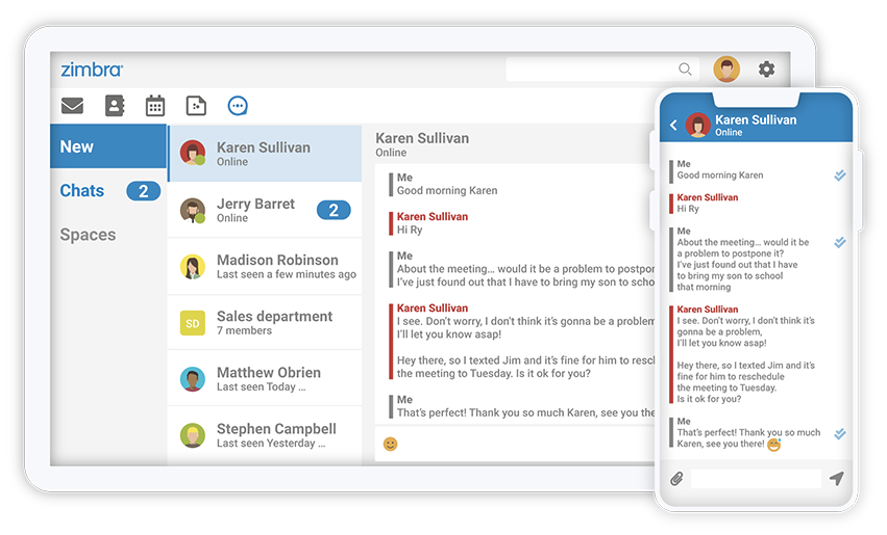Open the Calendar icon in toolbar
This screenshot has height=535, width=887.
tap(155, 105)
